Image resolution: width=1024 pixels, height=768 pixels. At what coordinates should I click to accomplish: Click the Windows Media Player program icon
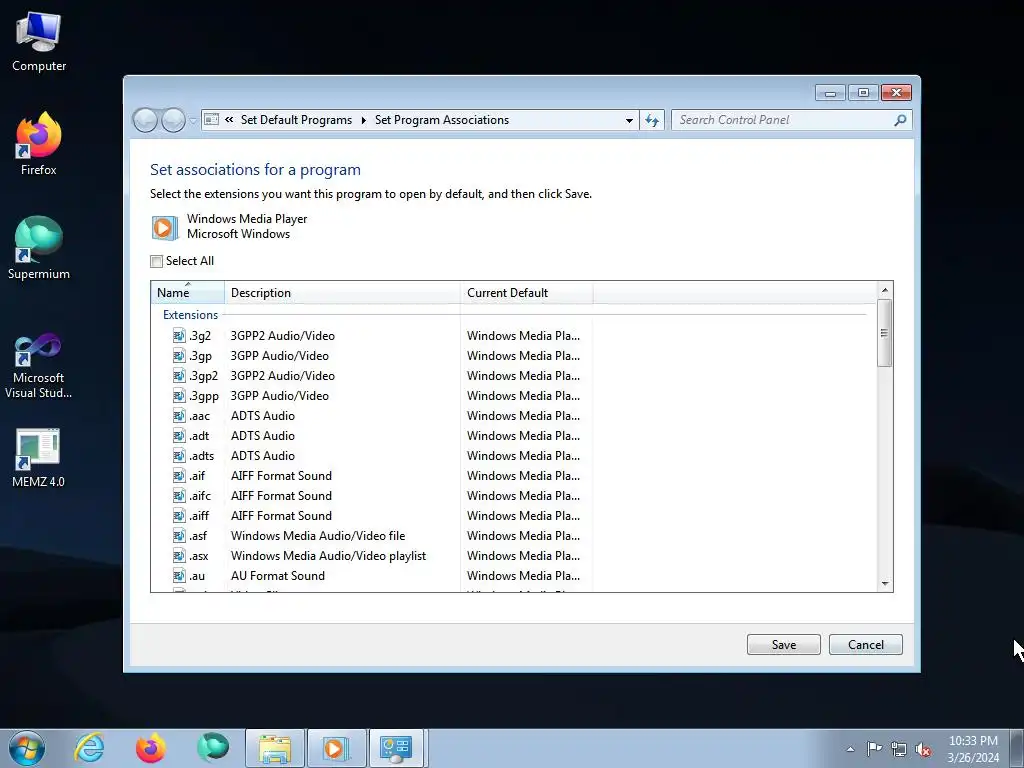click(164, 227)
